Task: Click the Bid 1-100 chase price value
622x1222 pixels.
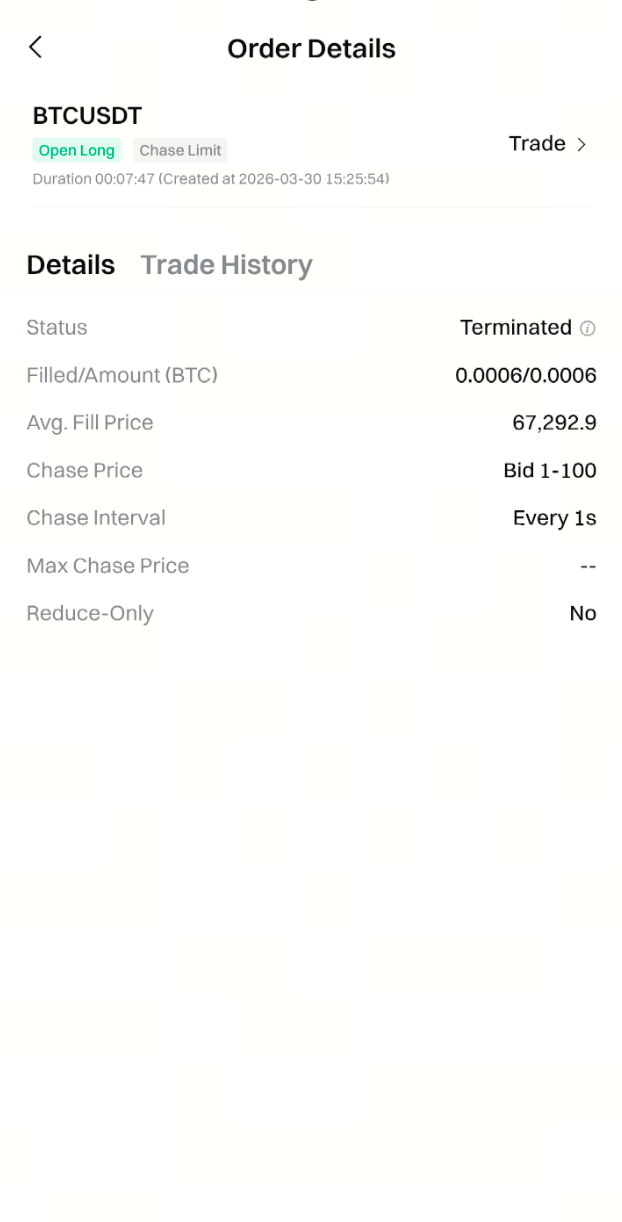Action: (549, 471)
